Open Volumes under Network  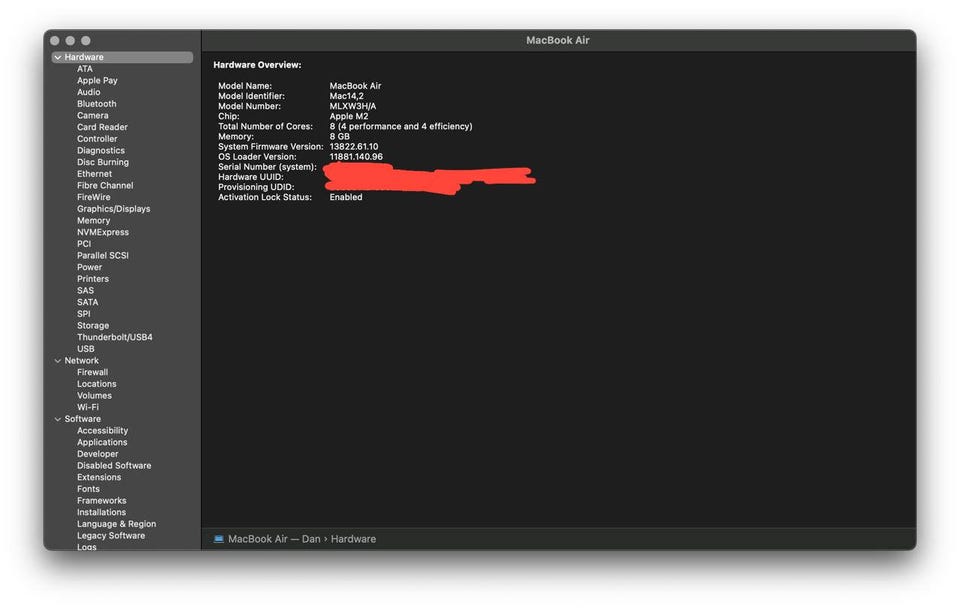pyautogui.click(x=94, y=395)
